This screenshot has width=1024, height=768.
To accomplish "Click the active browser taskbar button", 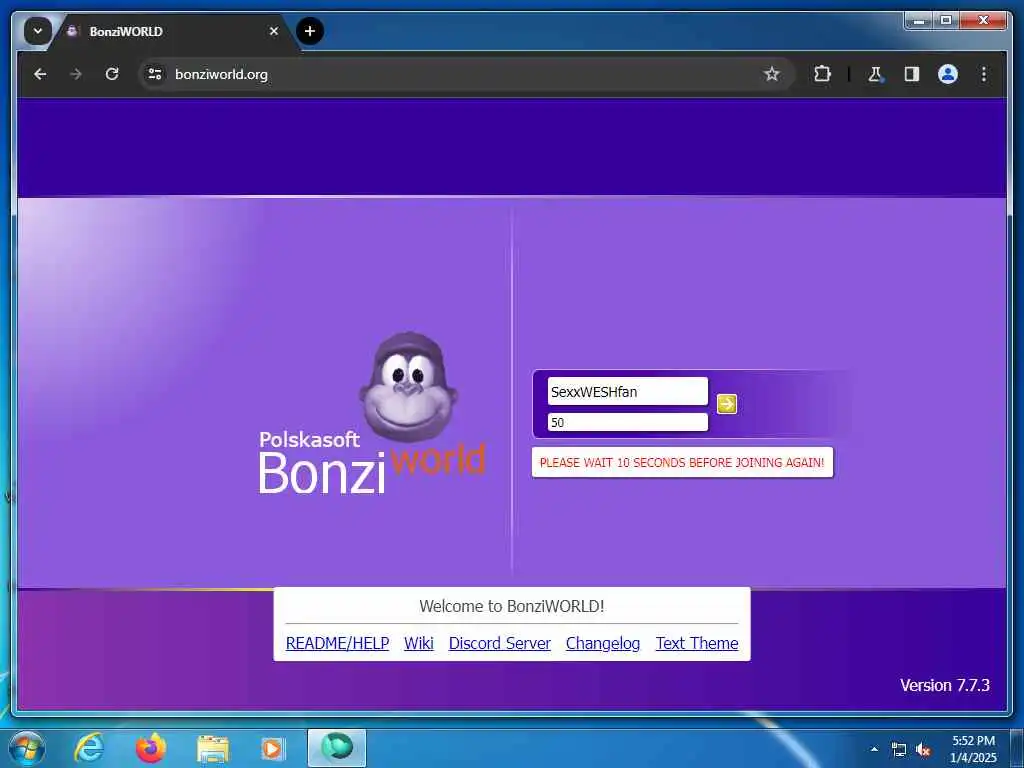I will pos(337,748).
